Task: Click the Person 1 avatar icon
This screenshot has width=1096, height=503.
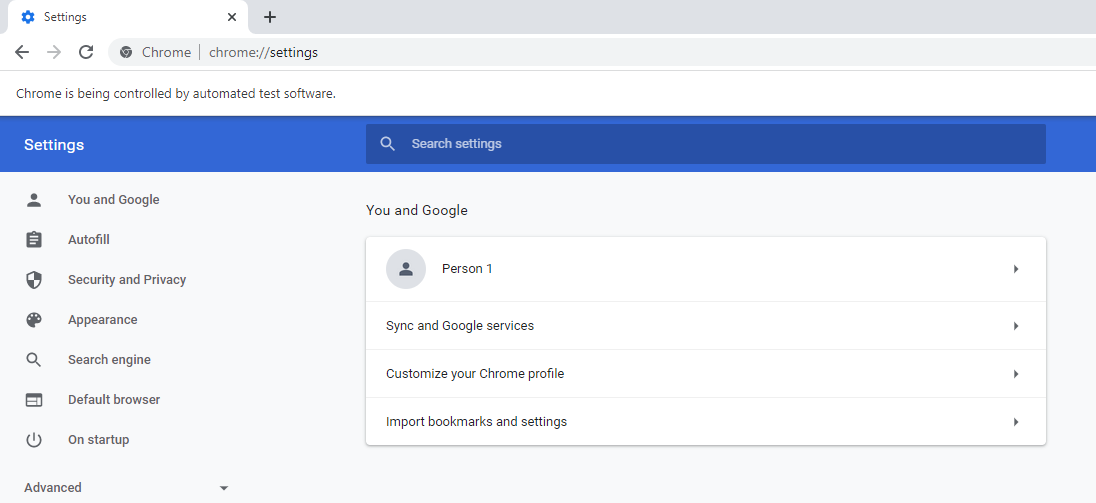Action: (405, 269)
